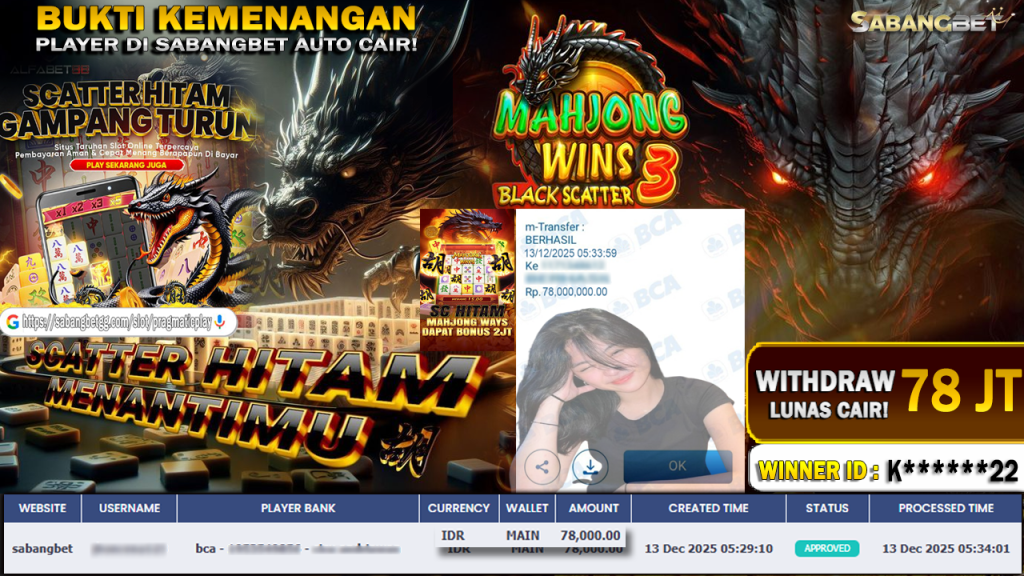Viewport: 1024px width, 576px height.
Task: Click the Play Sekarang Juga button
Action: (122, 164)
